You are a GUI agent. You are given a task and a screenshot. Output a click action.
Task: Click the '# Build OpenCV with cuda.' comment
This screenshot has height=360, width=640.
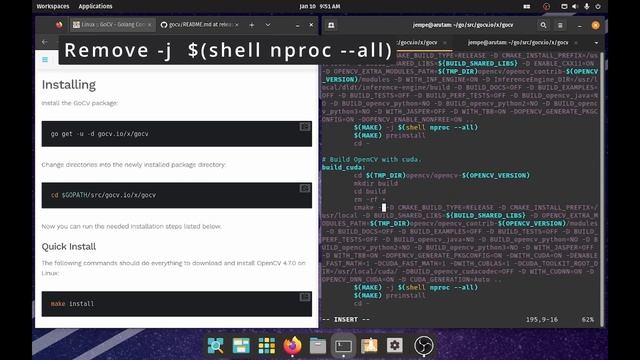tap(371, 159)
